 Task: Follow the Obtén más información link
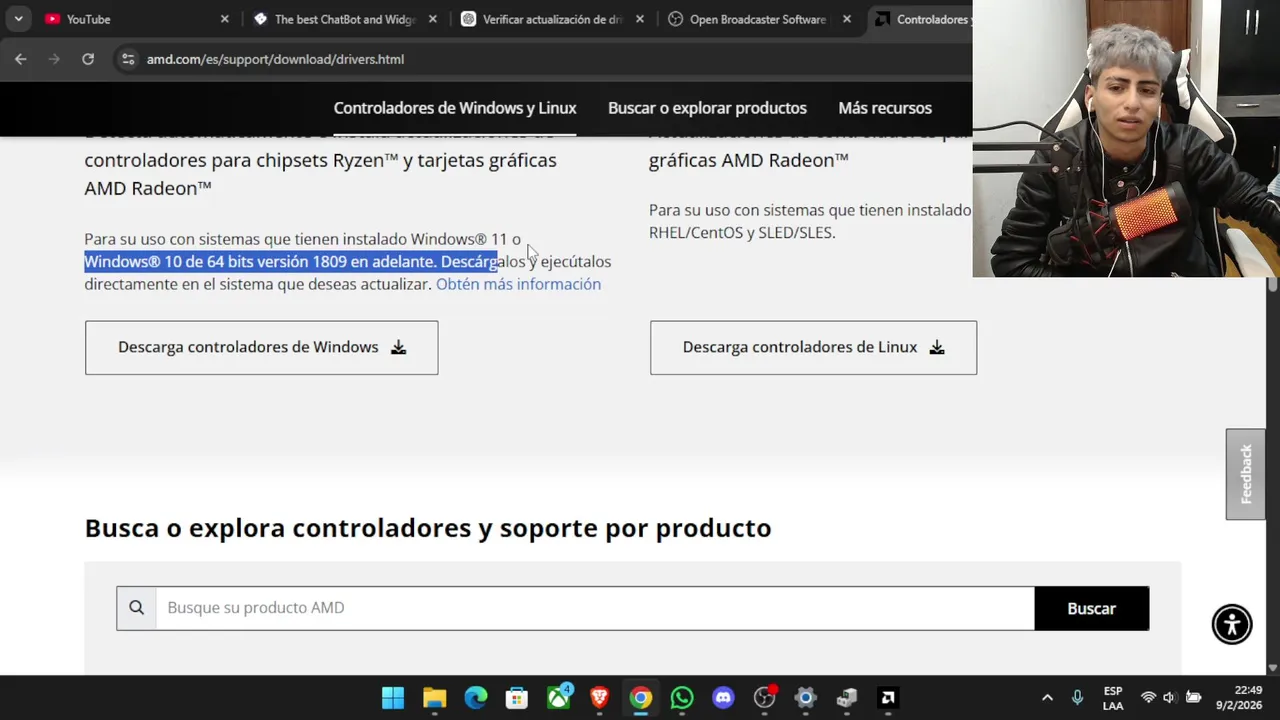click(x=518, y=284)
